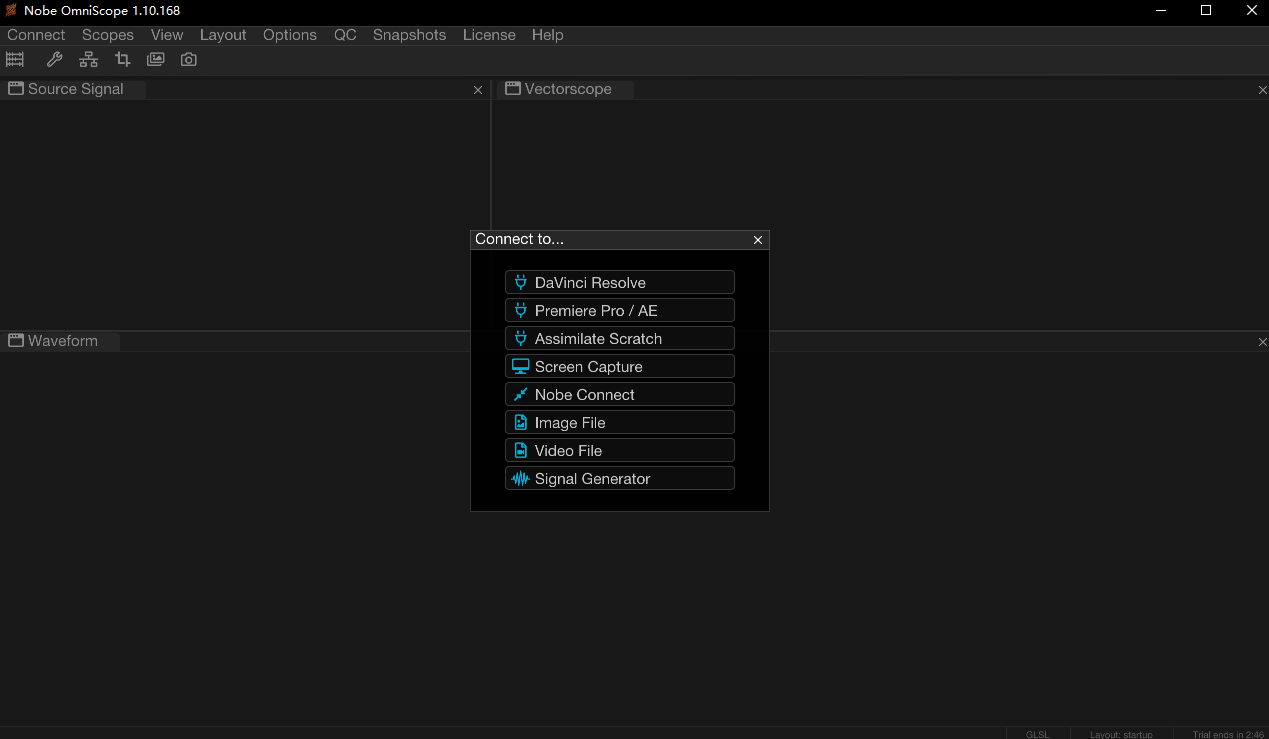Pick Nobe Connect option
The image size is (1269, 739).
[619, 395]
